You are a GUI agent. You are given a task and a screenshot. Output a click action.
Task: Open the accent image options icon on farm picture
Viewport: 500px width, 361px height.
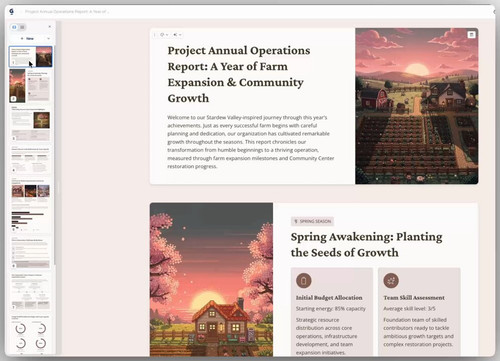471,35
